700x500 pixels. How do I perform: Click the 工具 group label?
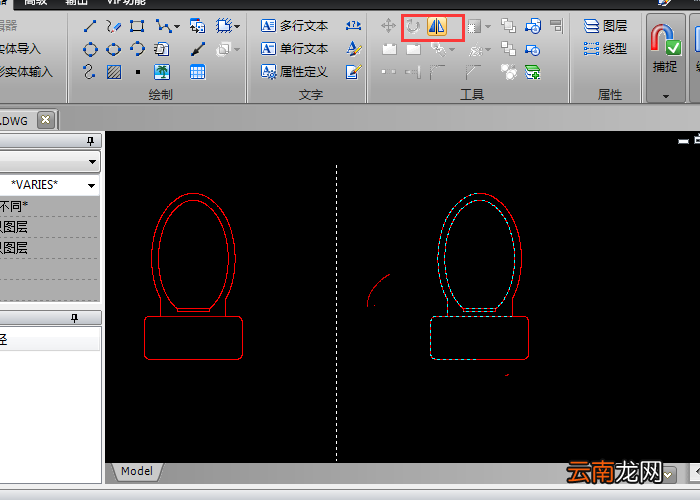click(x=472, y=95)
